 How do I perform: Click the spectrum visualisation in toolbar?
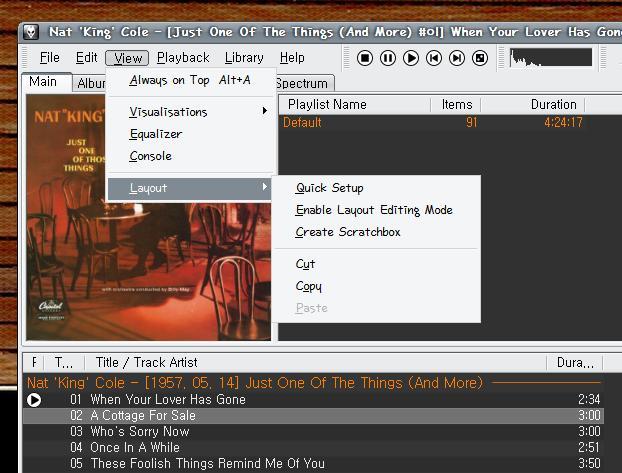[x=551, y=58]
